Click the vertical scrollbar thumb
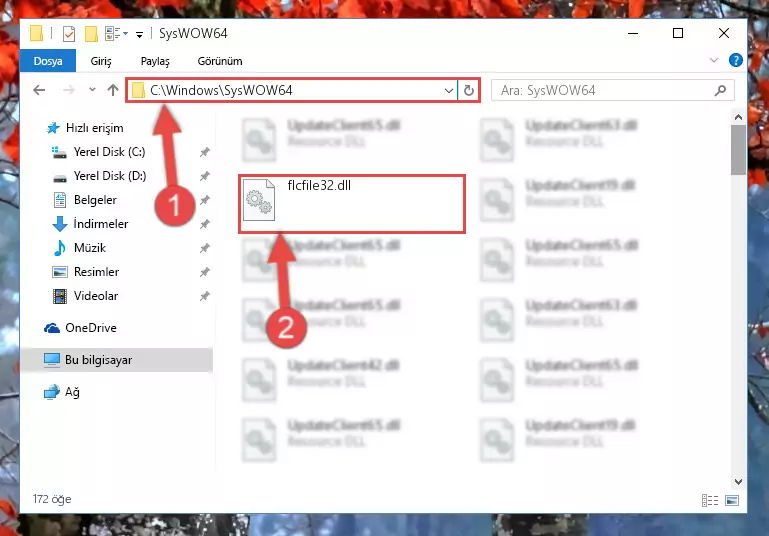The image size is (769, 536). click(x=738, y=150)
